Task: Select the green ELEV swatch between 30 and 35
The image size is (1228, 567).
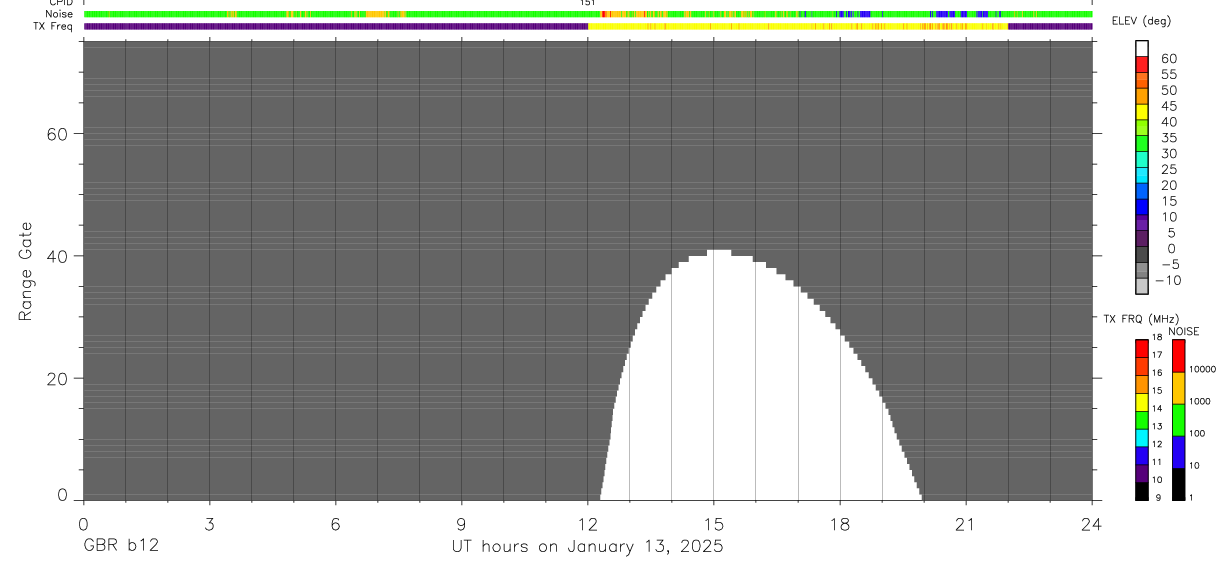Action: 1142,144
